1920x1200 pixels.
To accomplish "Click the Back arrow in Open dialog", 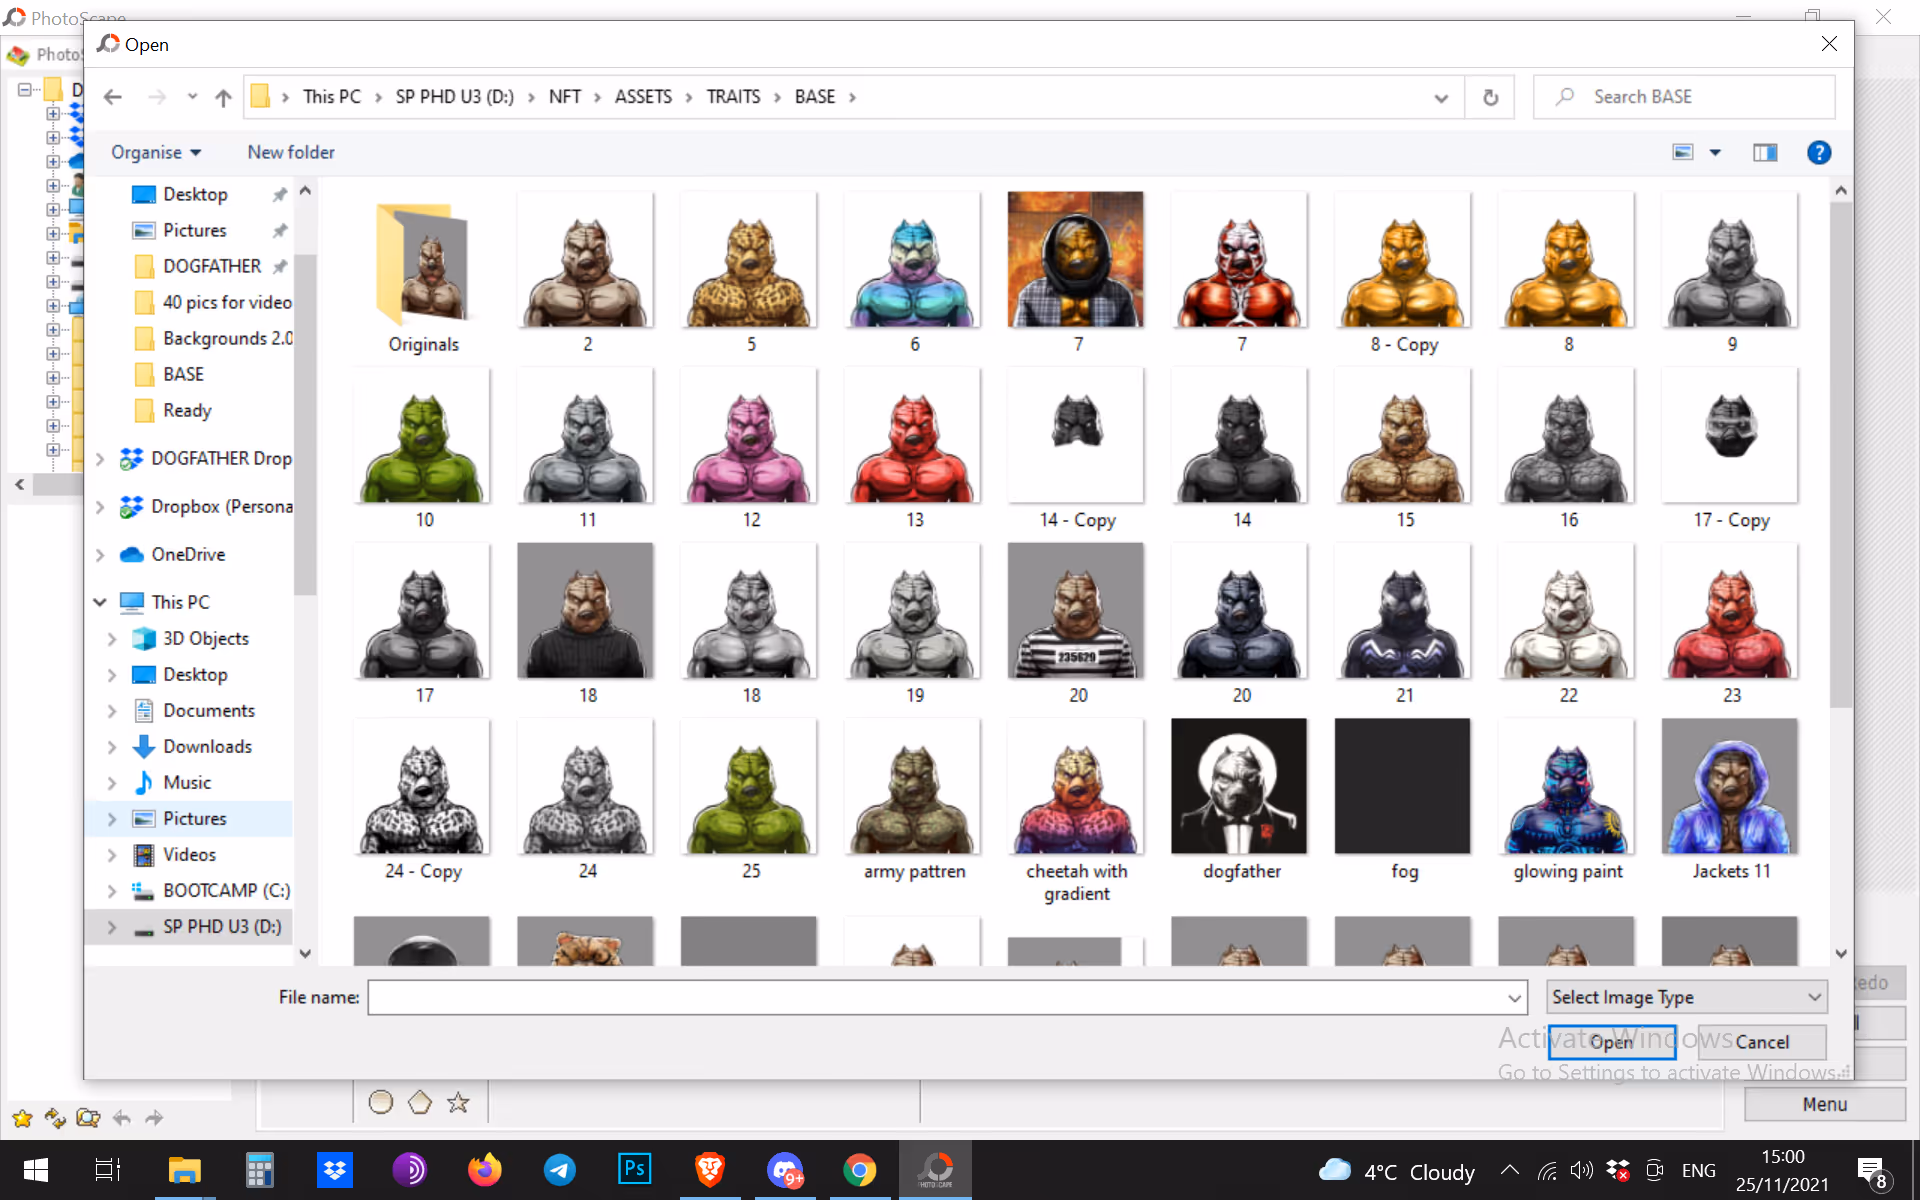I will coord(112,97).
